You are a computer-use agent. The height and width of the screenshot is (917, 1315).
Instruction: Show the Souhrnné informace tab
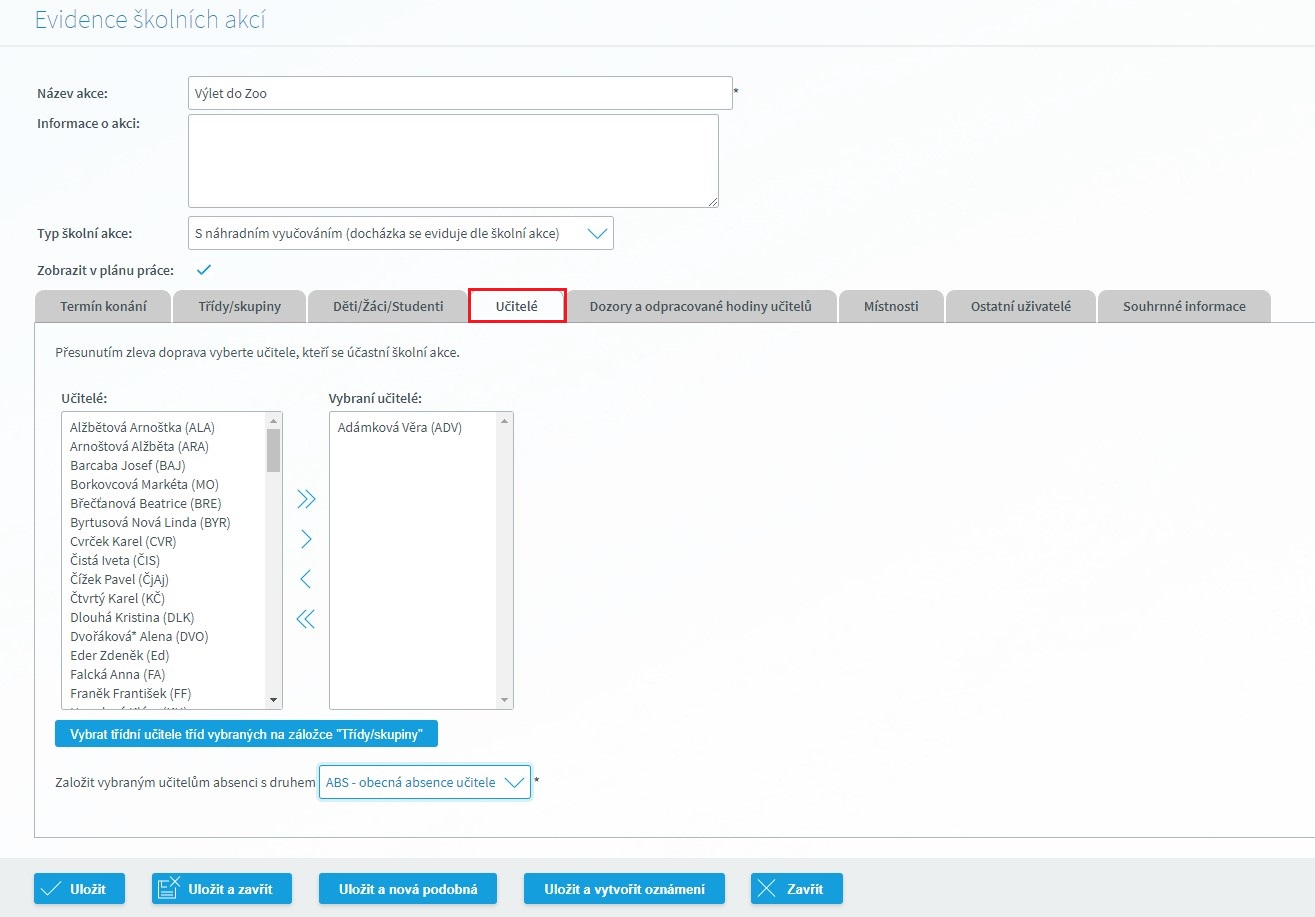[1184, 306]
